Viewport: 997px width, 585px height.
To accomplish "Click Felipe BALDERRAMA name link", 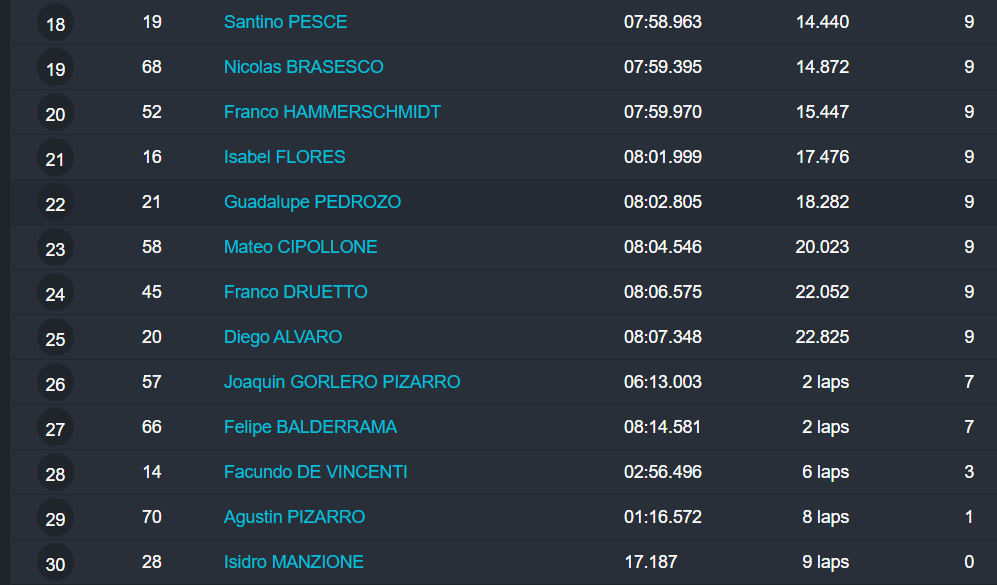I will tap(310, 427).
